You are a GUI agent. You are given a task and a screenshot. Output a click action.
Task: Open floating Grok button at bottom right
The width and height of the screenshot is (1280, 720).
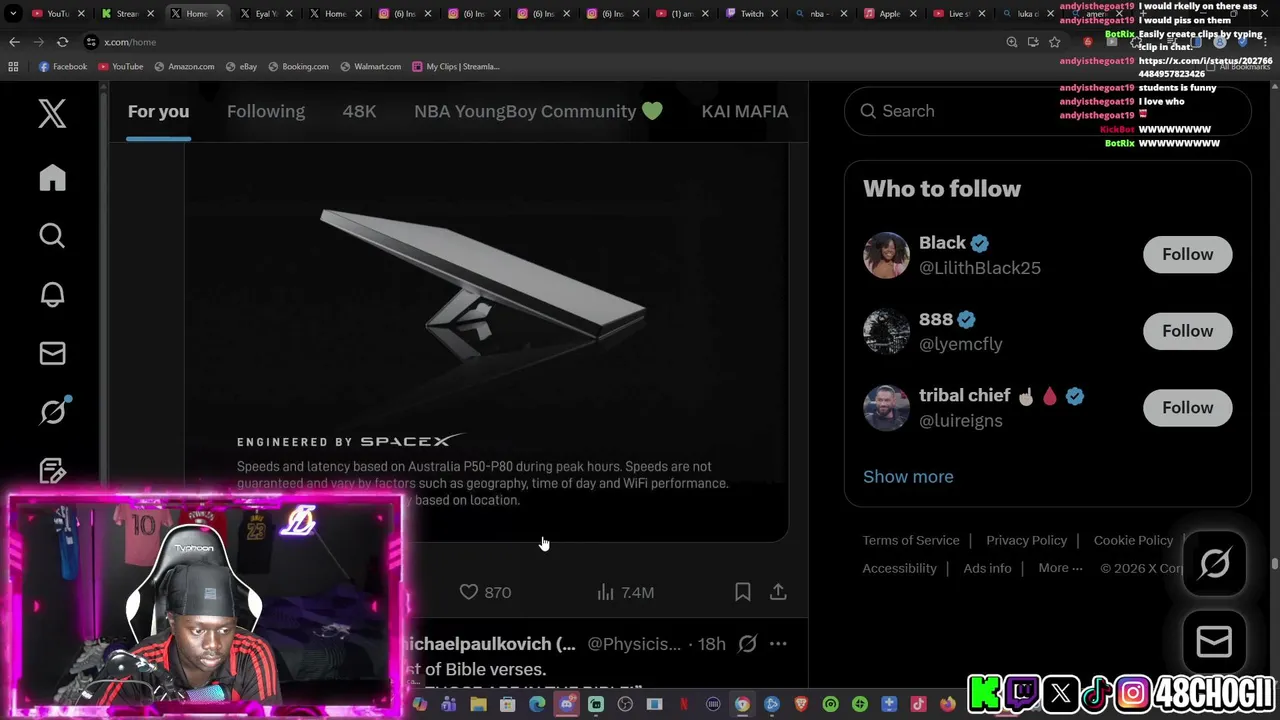[x=1215, y=564]
